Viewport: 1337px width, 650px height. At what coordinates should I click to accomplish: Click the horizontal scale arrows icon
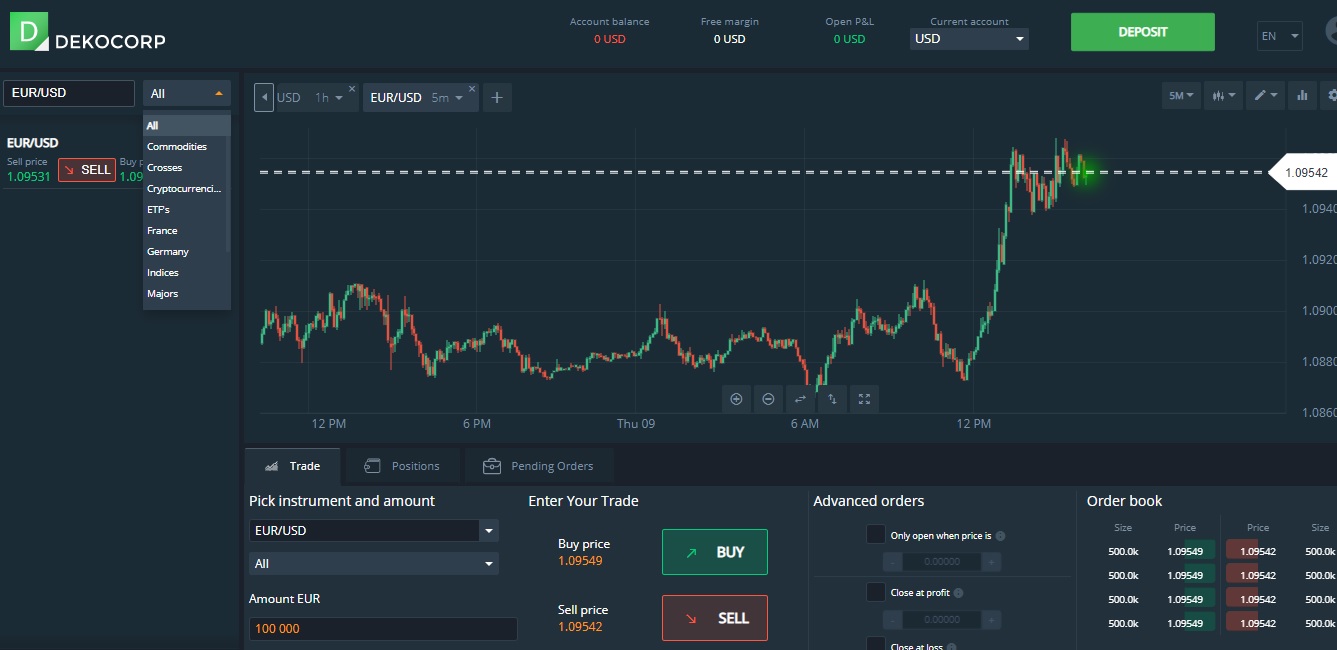coord(800,399)
